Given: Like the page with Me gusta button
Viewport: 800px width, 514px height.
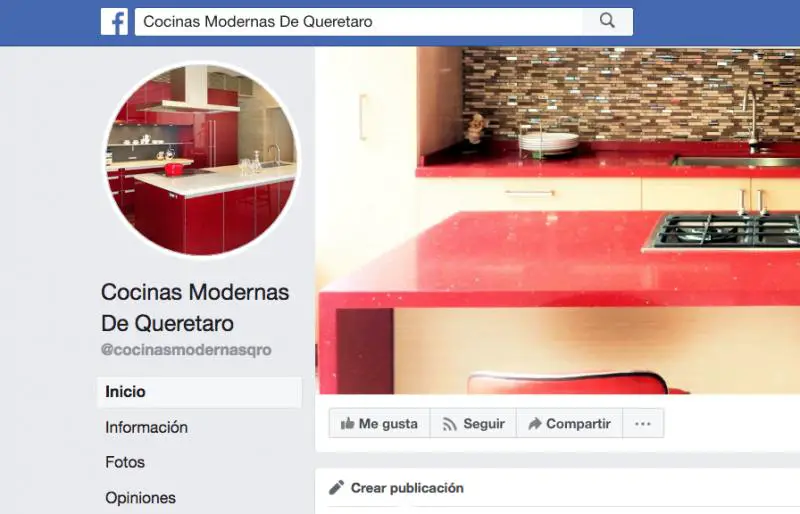Looking at the screenshot, I should point(380,423).
